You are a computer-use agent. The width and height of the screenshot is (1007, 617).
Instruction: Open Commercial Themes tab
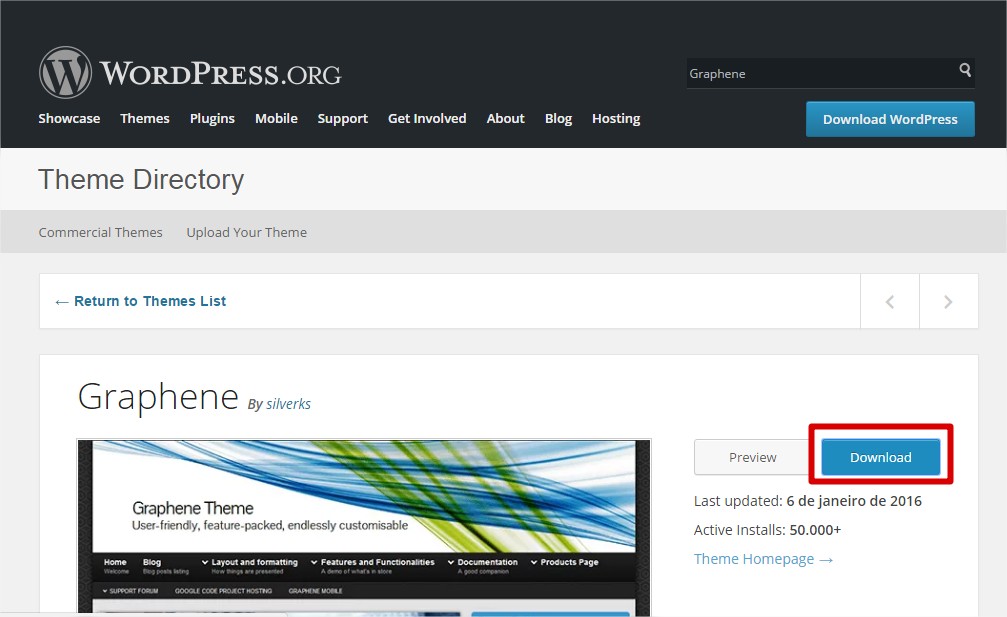pyautogui.click(x=100, y=232)
